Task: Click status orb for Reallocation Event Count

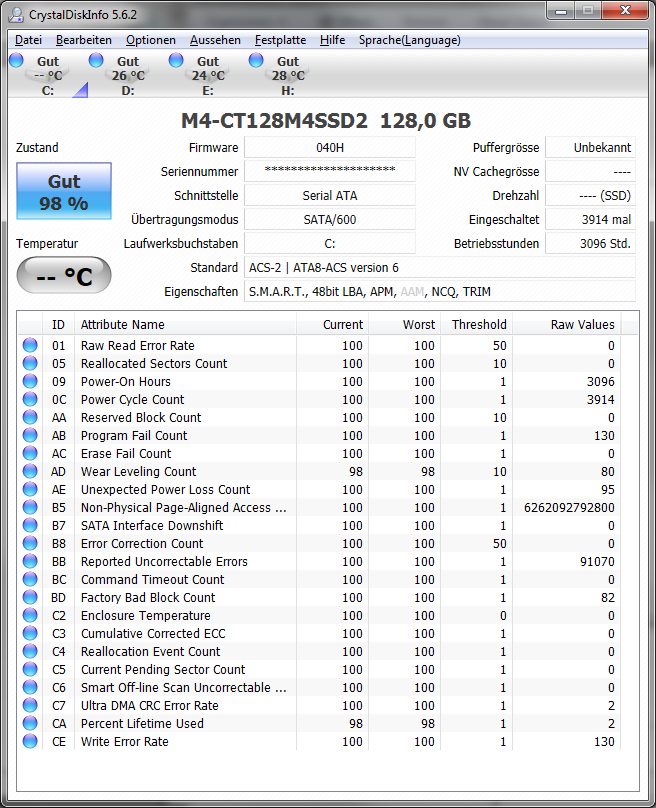Action: (x=30, y=651)
